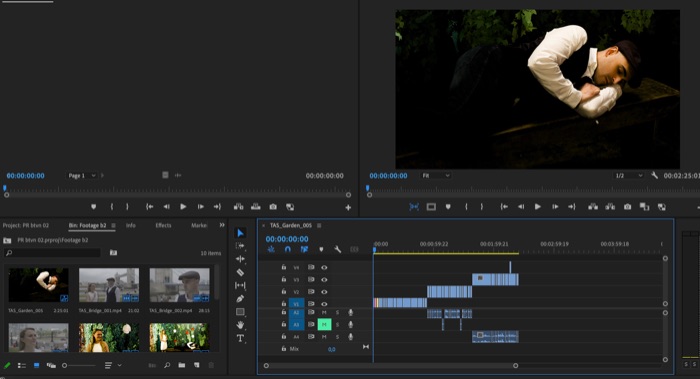
Task: Switch bin to freeform view
Action: (x=51, y=365)
